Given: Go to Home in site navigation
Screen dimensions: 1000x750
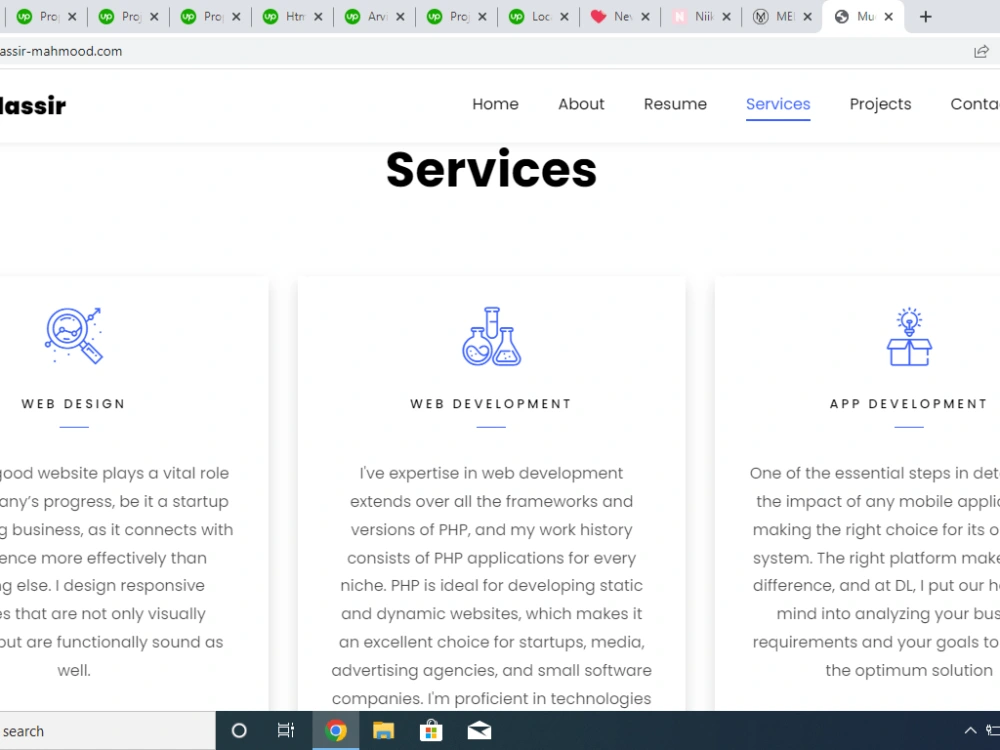Looking at the screenshot, I should 495,104.
